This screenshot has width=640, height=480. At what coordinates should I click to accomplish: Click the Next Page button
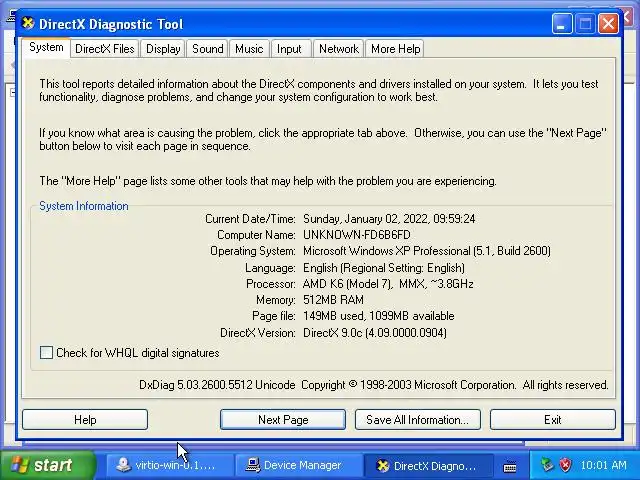click(x=283, y=420)
